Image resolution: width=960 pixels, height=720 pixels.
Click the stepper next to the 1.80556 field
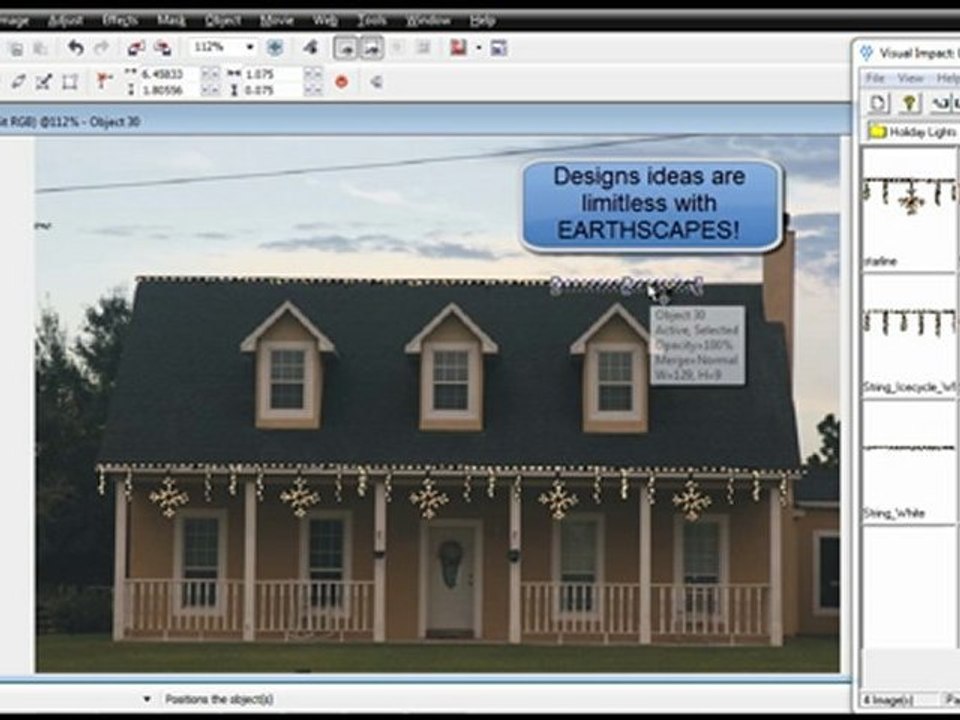(210, 90)
